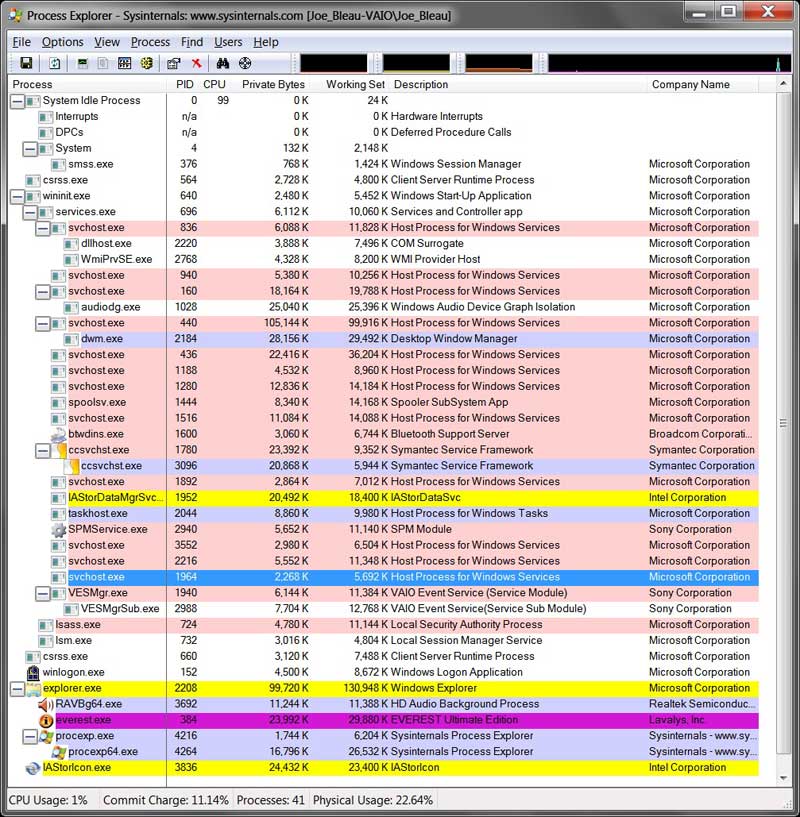Collapse the procexp.exe tree node

pyautogui.click(x=30, y=736)
